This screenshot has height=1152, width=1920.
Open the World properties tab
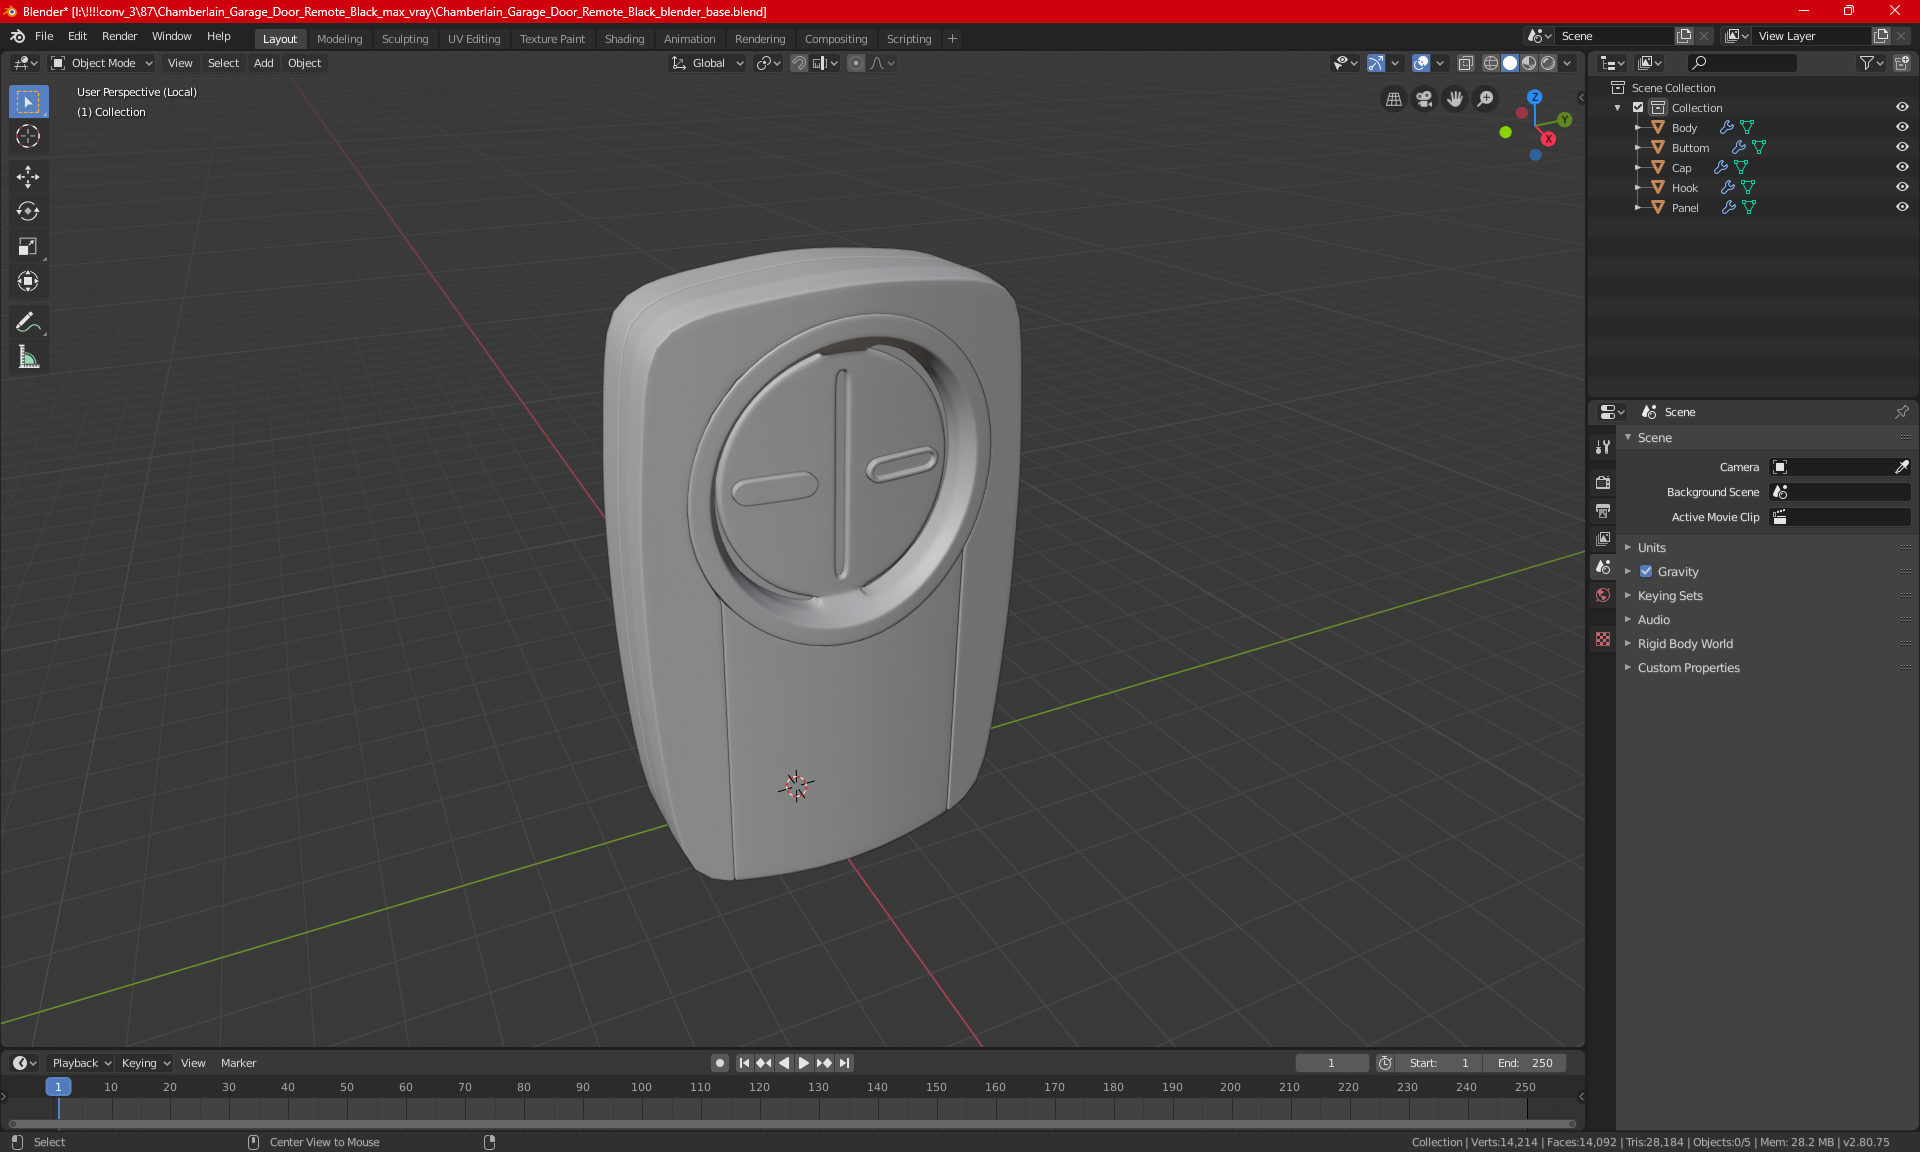(x=1603, y=595)
